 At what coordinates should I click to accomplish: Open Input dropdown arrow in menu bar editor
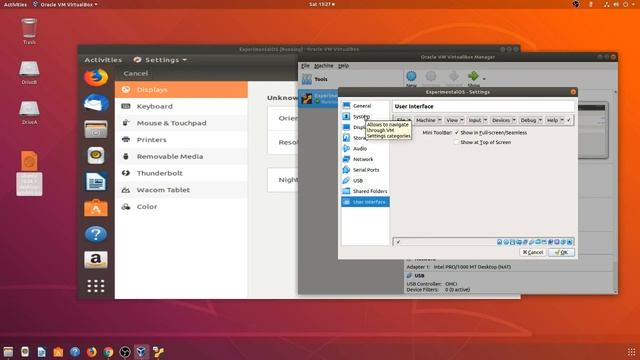(x=485, y=120)
